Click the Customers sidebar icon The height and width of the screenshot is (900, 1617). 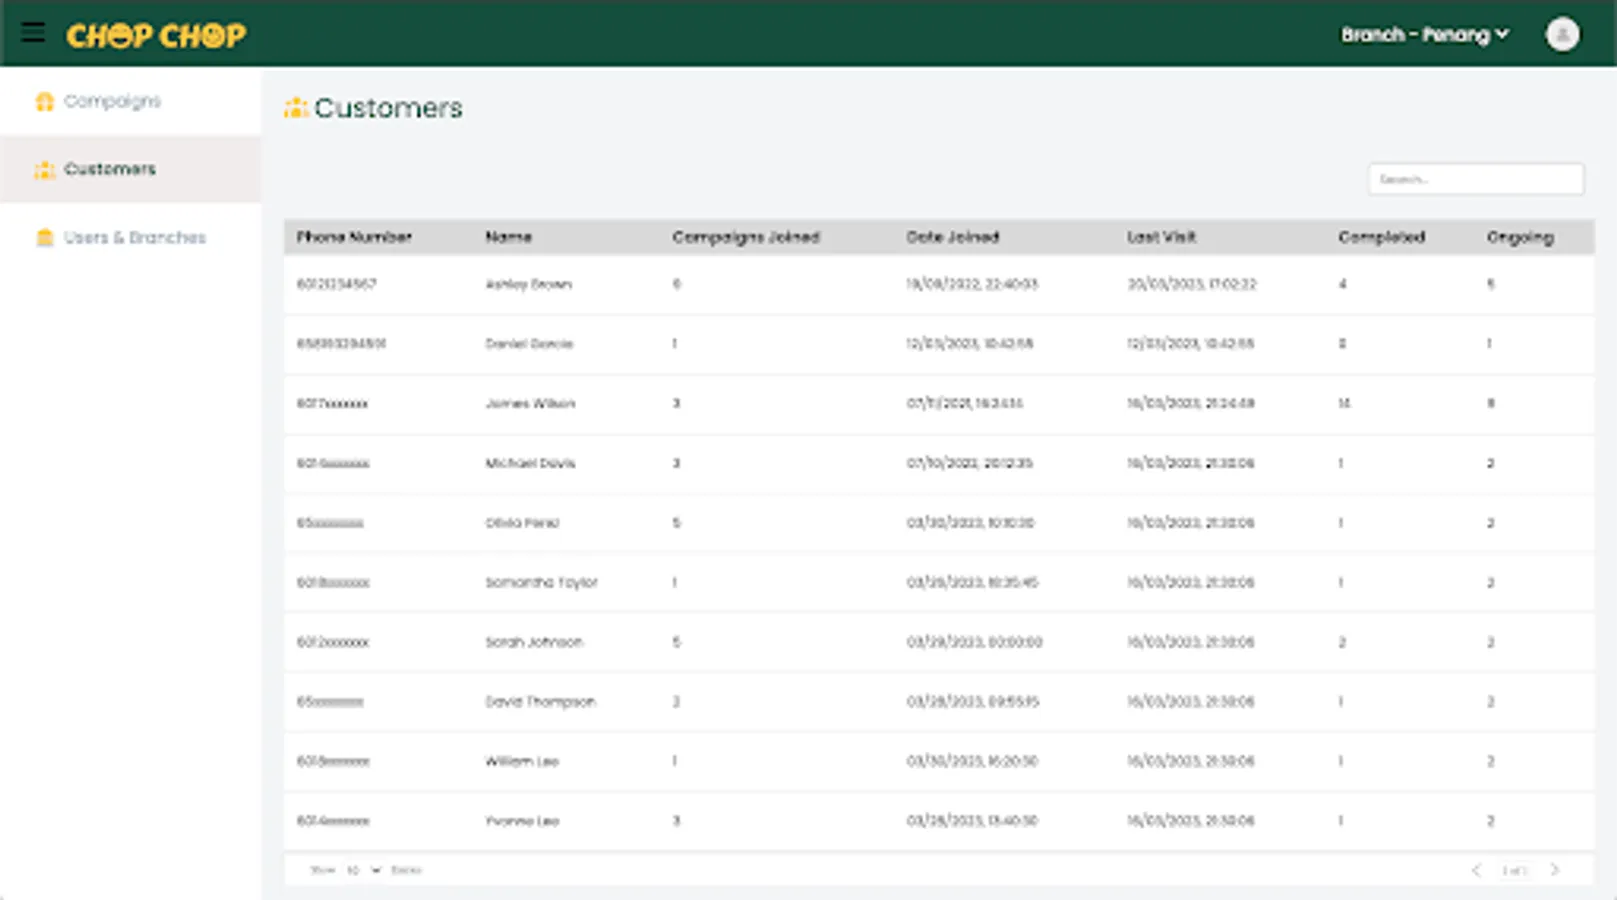point(44,170)
